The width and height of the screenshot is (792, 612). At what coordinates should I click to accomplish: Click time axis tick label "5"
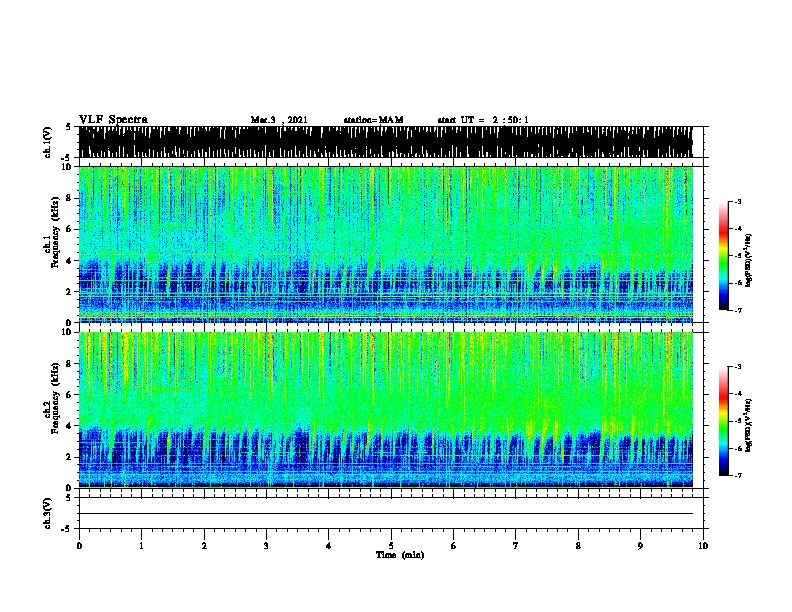(391, 546)
